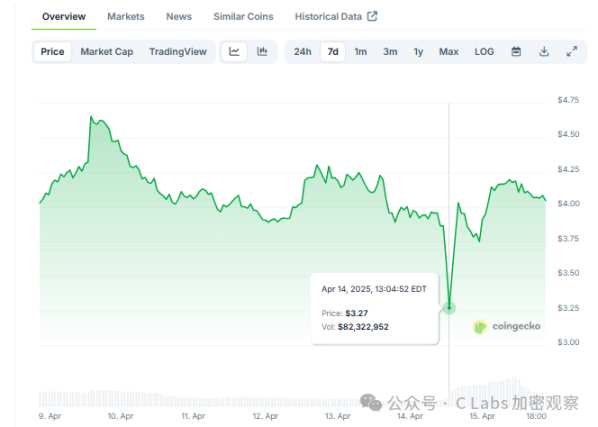Viewport: 598px width, 427px height.
Task: Click the tooltip timestamp Apr 14, 2025
Action: pyautogui.click(x=374, y=289)
